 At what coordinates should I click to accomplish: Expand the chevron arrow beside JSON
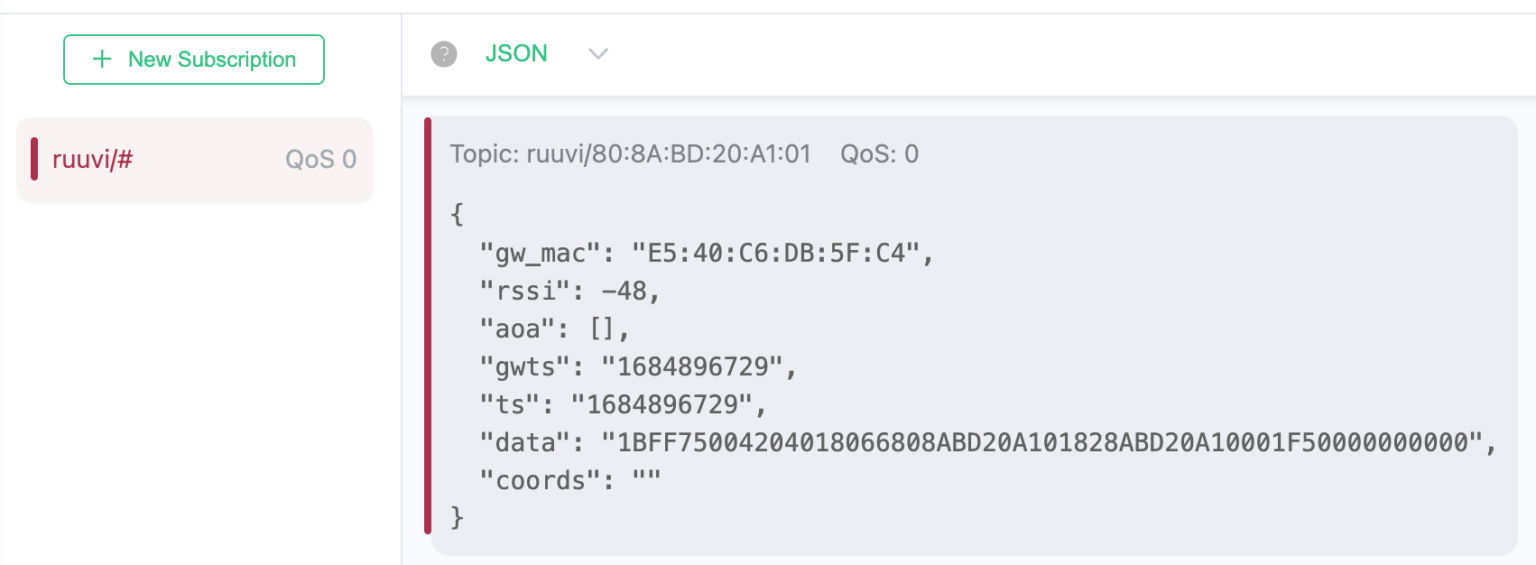tap(598, 54)
